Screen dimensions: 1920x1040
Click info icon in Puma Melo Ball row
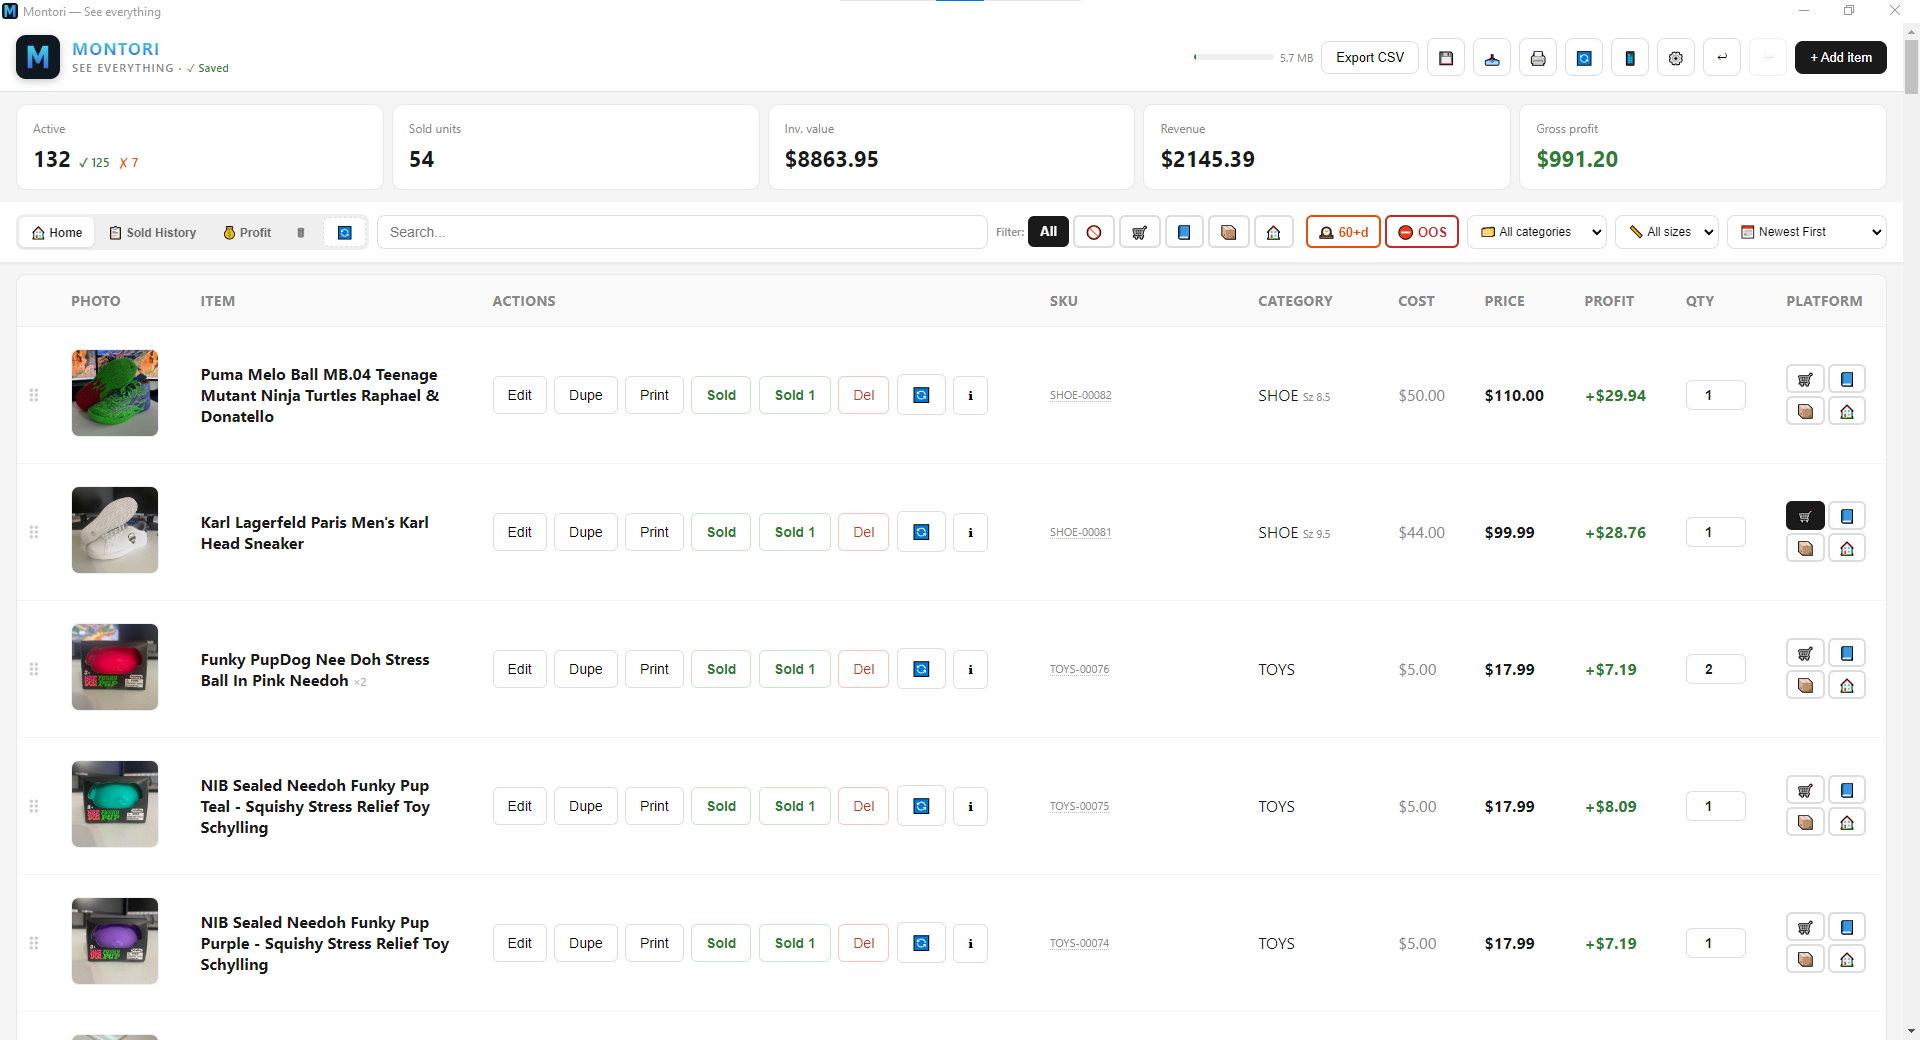pos(970,395)
